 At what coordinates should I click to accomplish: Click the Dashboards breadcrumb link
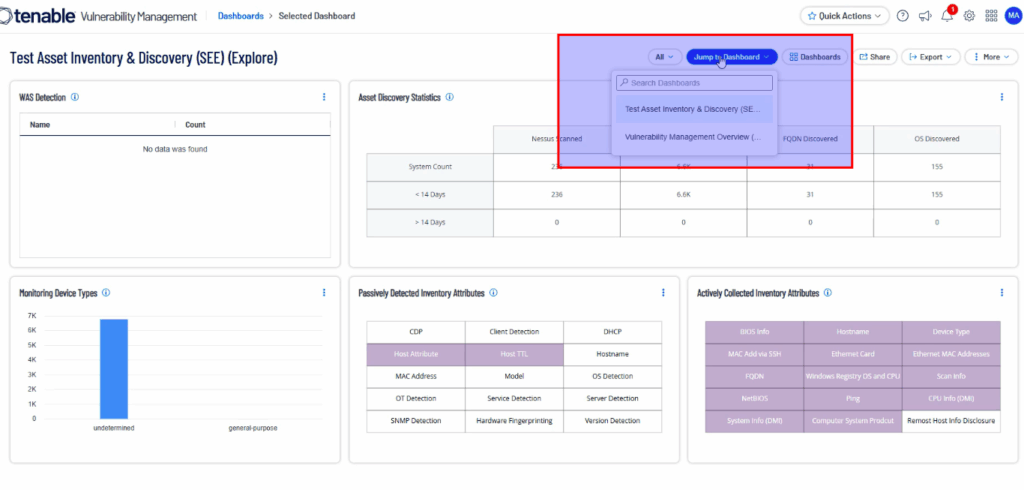click(240, 16)
